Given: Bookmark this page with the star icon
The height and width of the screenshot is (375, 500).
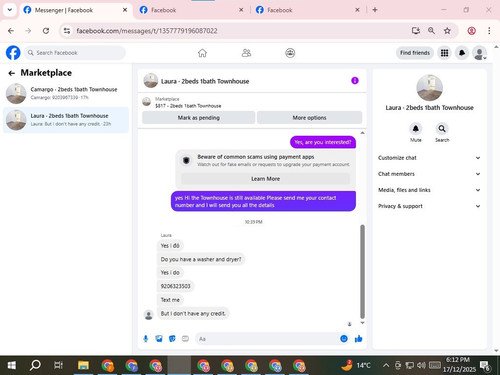Looking at the screenshot, I should coord(447,31).
